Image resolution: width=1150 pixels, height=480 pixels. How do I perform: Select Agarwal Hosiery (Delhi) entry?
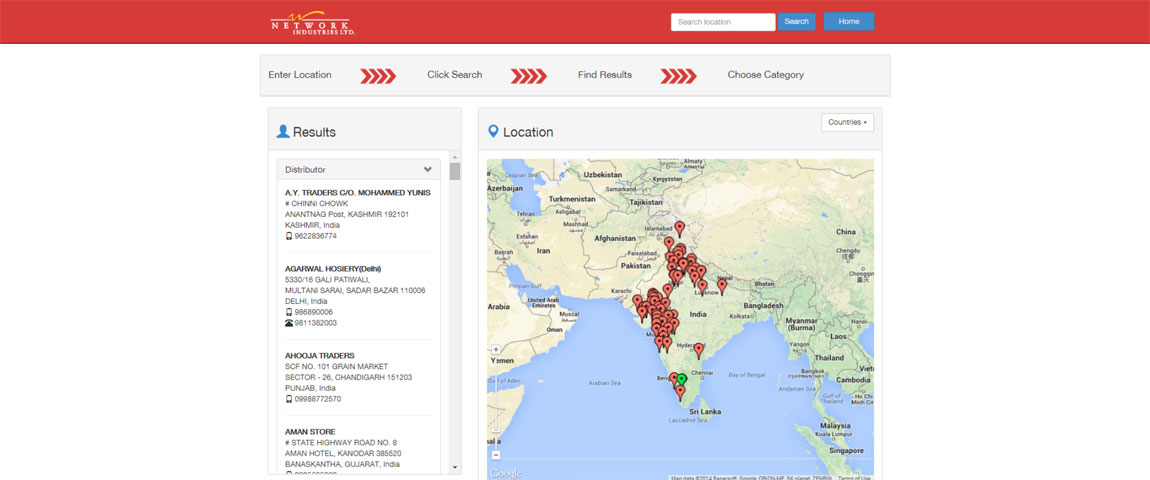click(x=333, y=269)
